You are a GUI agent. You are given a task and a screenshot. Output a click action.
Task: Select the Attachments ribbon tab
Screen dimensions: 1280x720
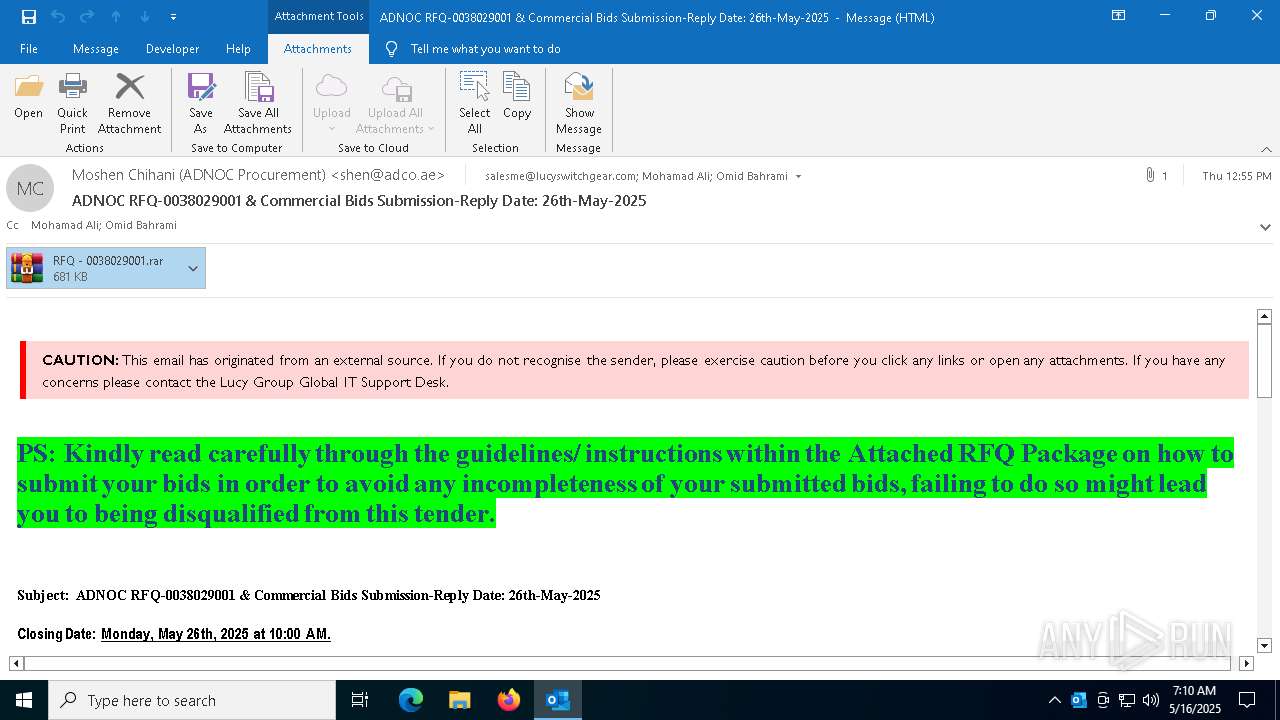coord(318,49)
